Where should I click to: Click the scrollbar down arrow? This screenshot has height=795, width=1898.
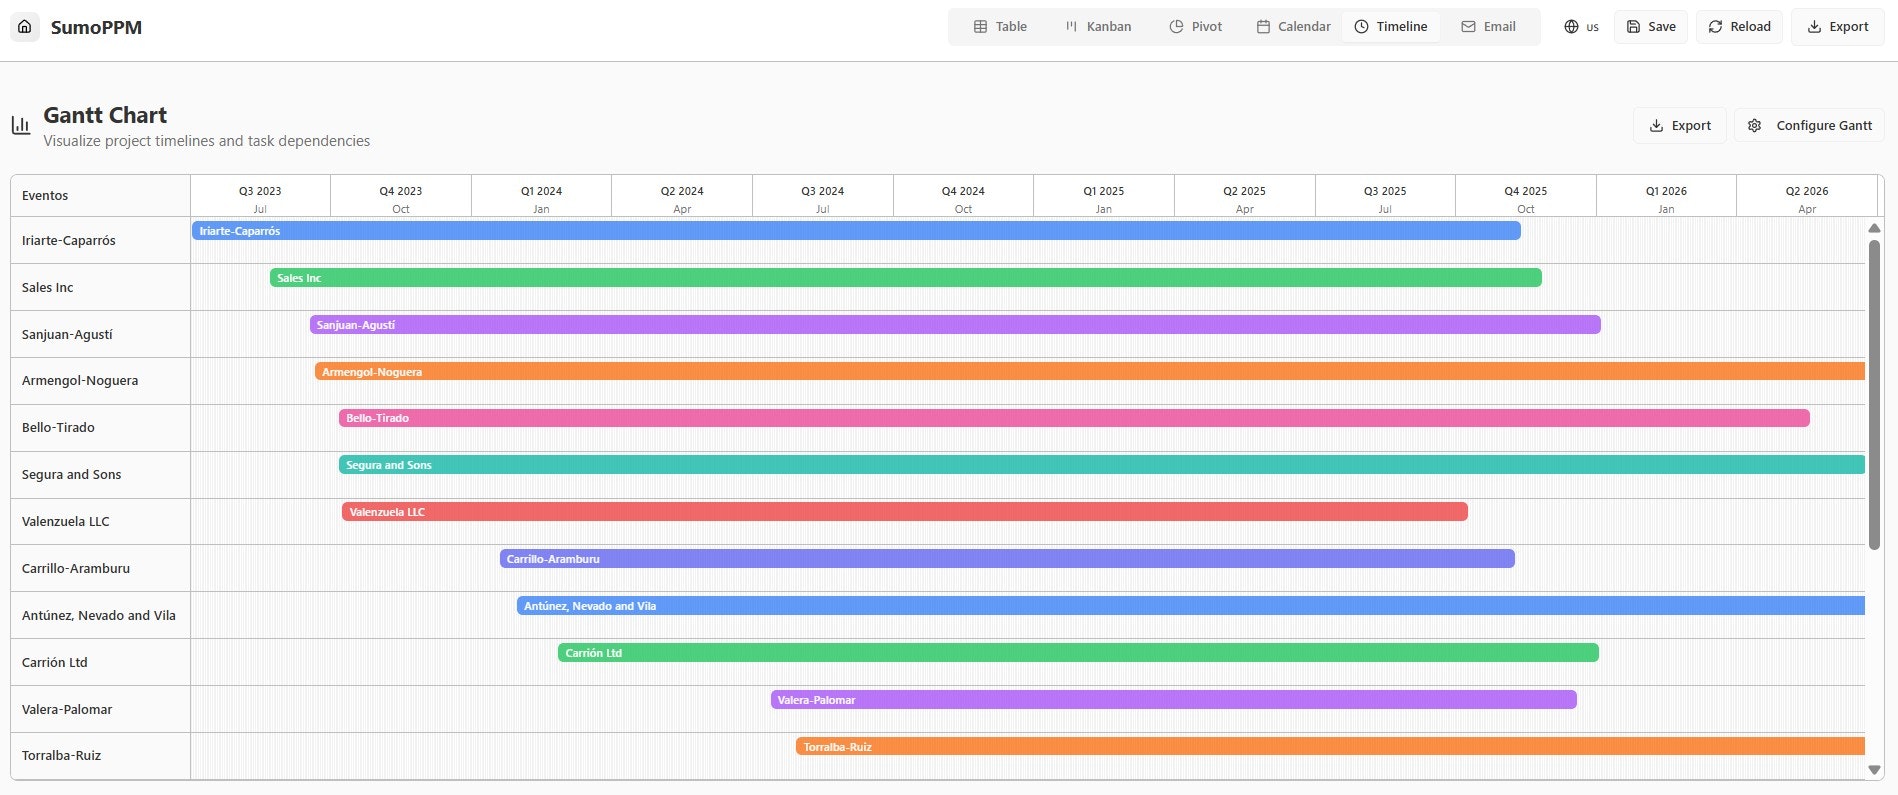[1874, 770]
